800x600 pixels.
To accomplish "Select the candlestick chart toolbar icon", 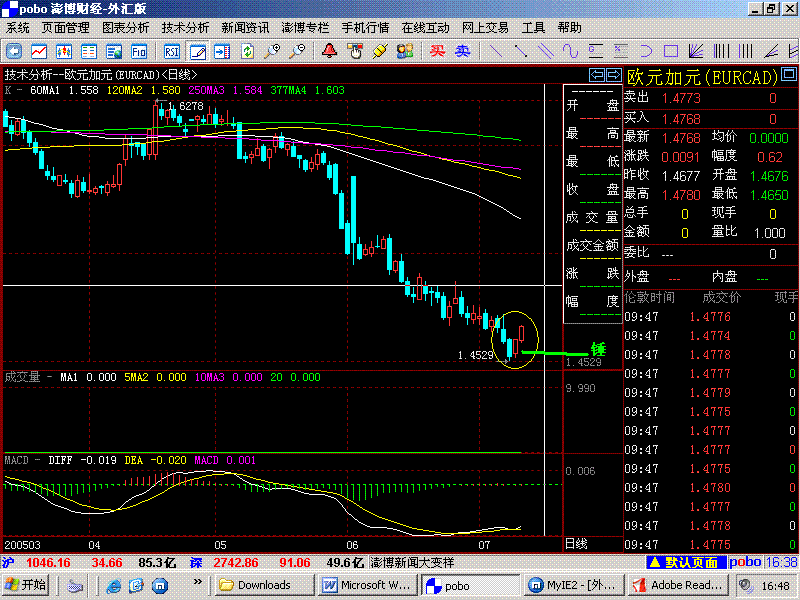I will pyautogui.click(x=64, y=52).
